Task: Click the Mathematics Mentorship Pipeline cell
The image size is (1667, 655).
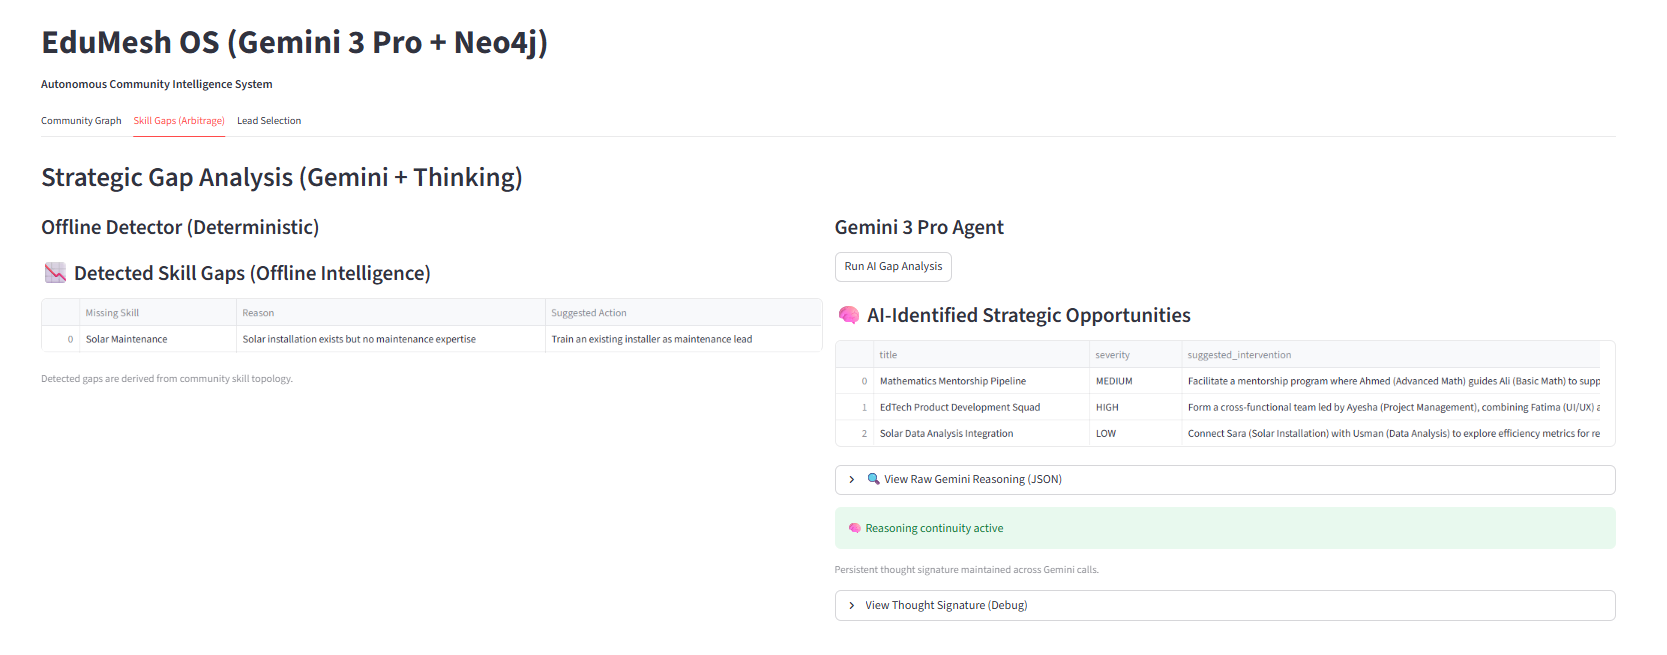Action: tap(953, 381)
